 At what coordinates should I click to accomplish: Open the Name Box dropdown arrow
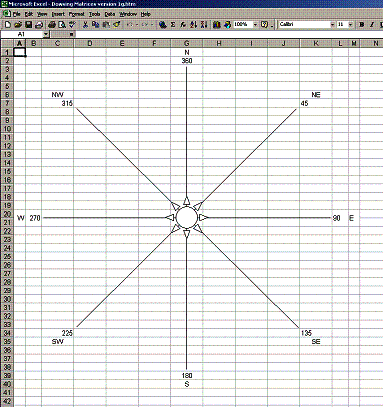(x=46, y=34)
